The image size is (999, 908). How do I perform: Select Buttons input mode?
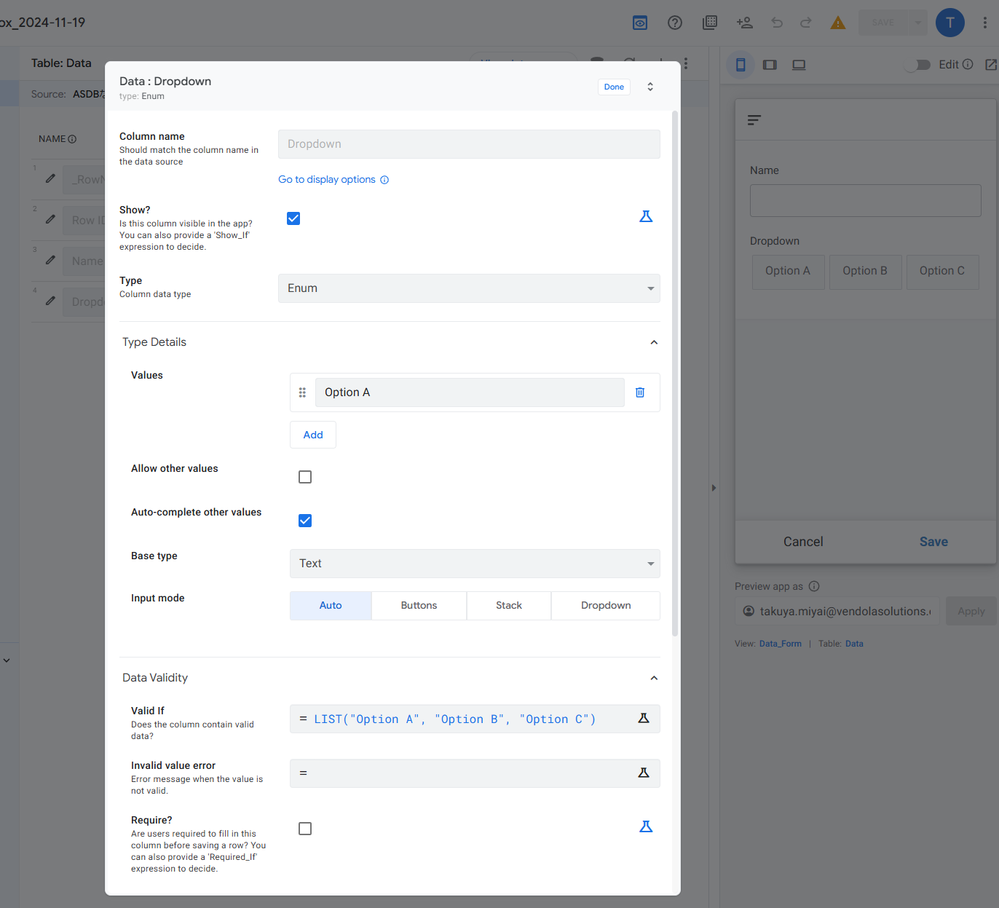pos(419,605)
